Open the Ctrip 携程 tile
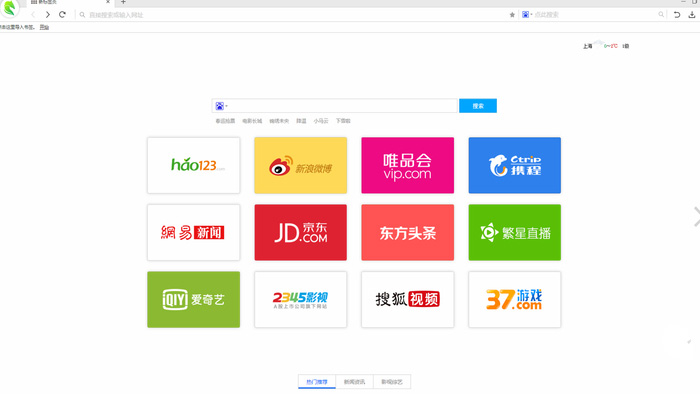Image resolution: width=700 pixels, height=394 pixels. [515, 166]
